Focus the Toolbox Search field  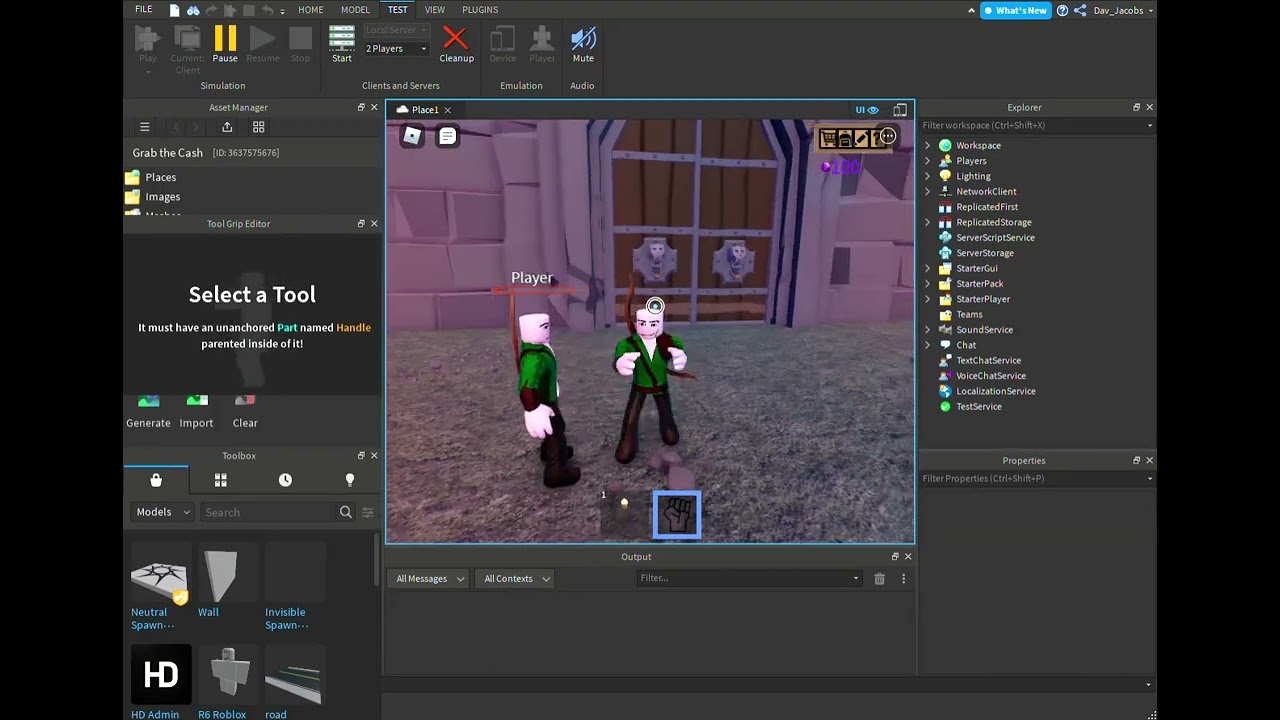click(x=269, y=512)
